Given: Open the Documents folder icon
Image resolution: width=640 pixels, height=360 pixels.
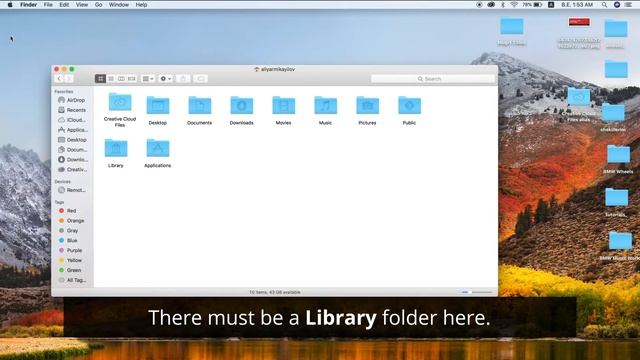Looking at the screenshot, I should [x=200, y=106].
